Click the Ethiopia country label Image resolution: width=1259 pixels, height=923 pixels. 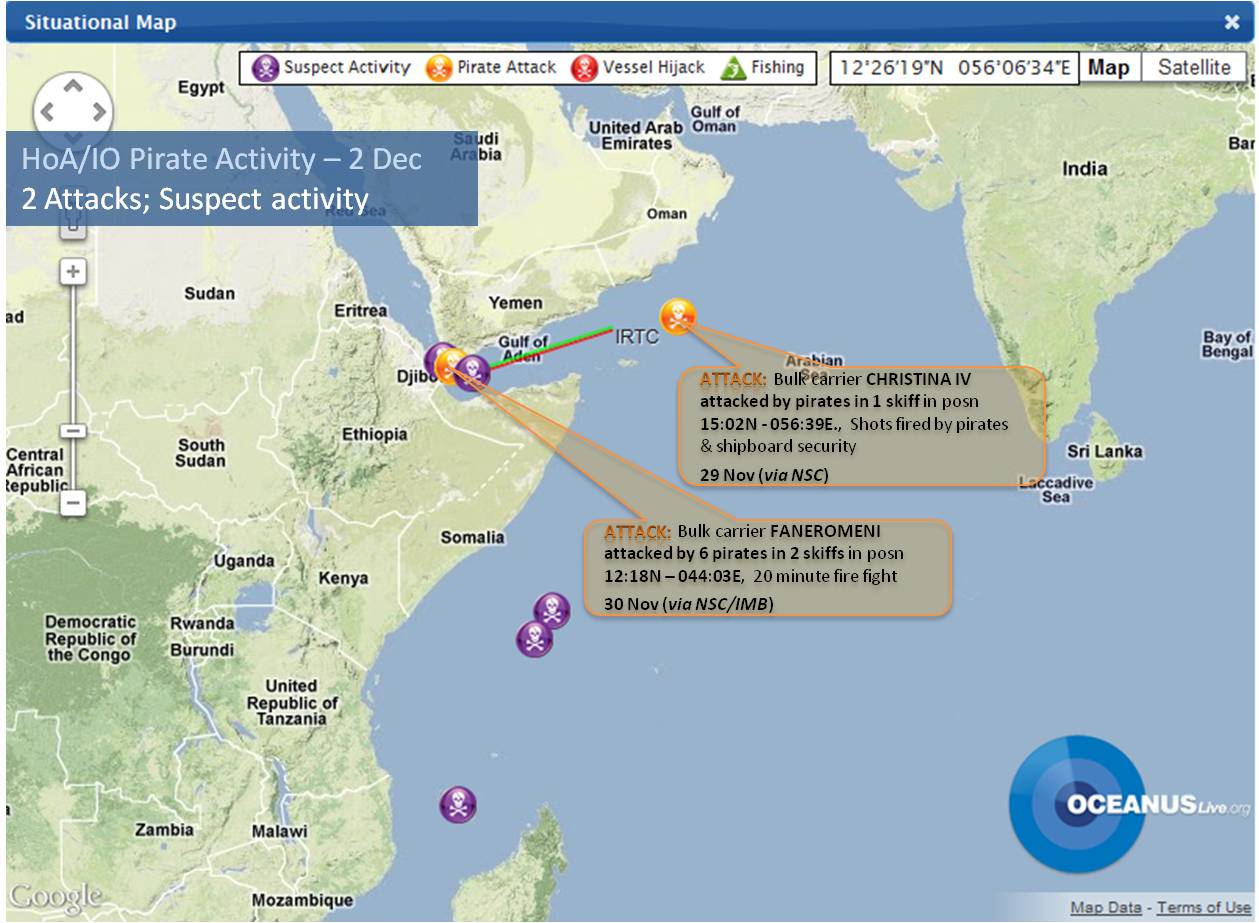(x=375, y=434)
